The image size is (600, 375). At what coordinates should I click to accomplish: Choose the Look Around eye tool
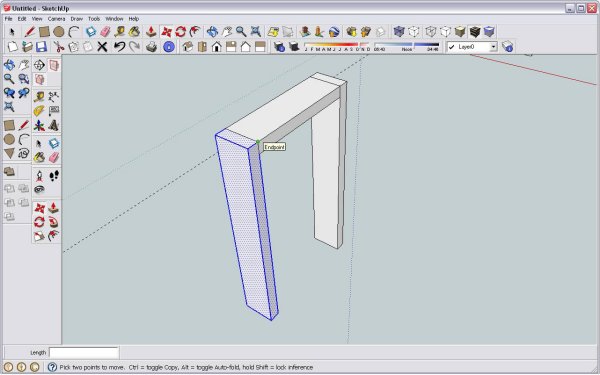point(39,189)
